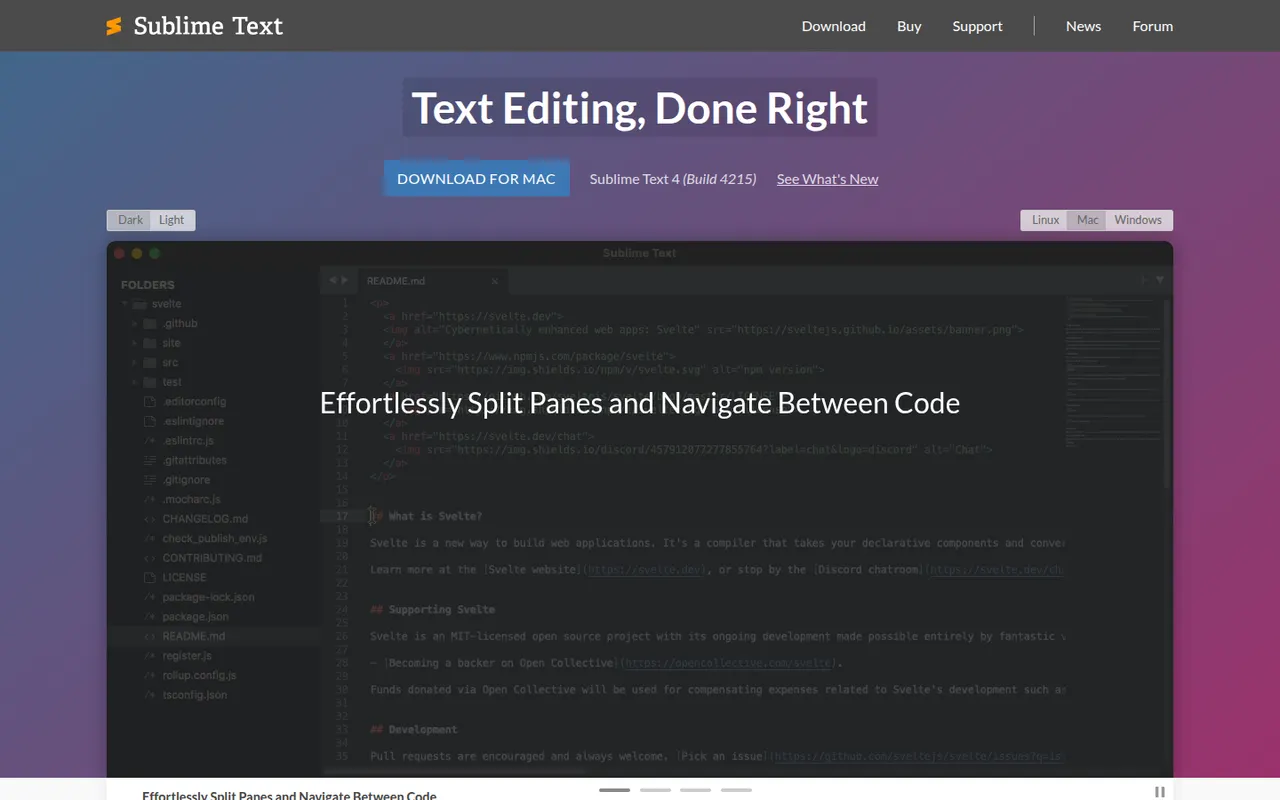Jump to the second slide indicator
This screenshot has height=800, width=1280.
(655, 790)
